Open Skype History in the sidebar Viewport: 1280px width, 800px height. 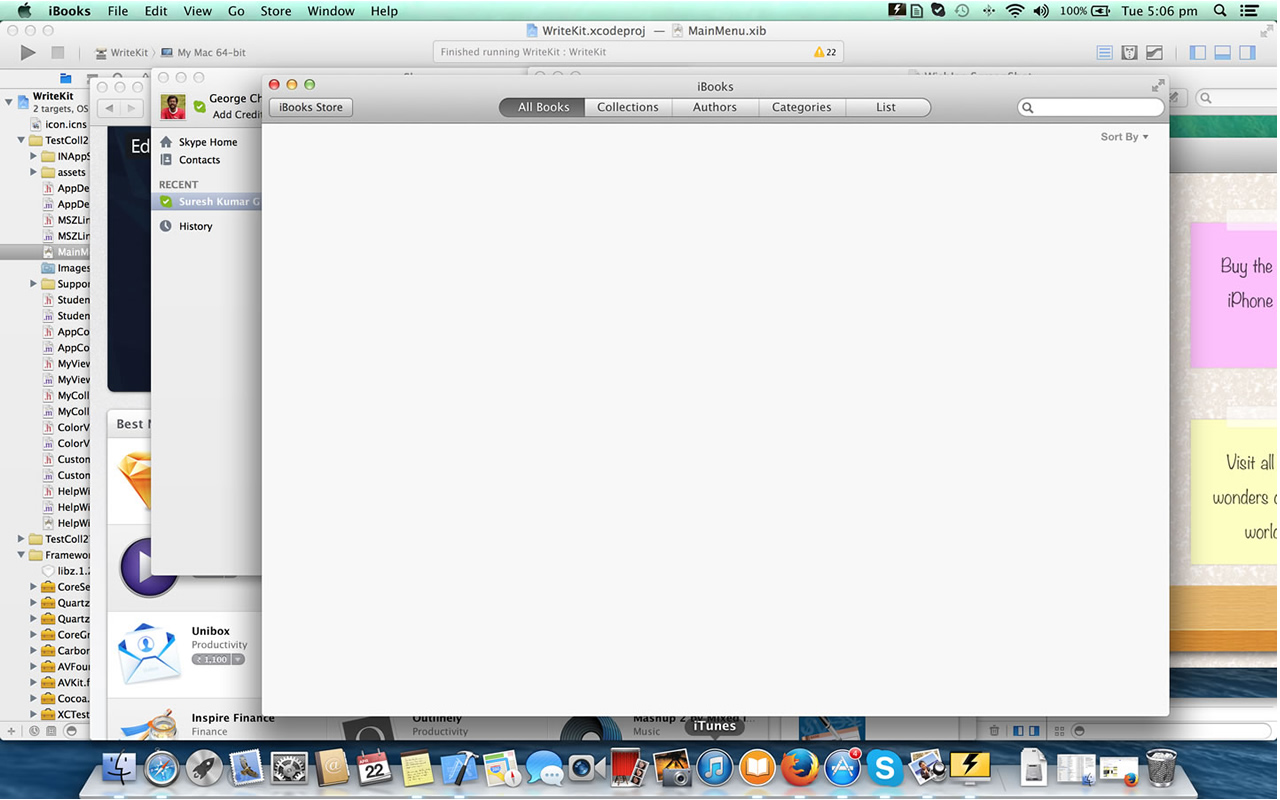click(195, 226)
